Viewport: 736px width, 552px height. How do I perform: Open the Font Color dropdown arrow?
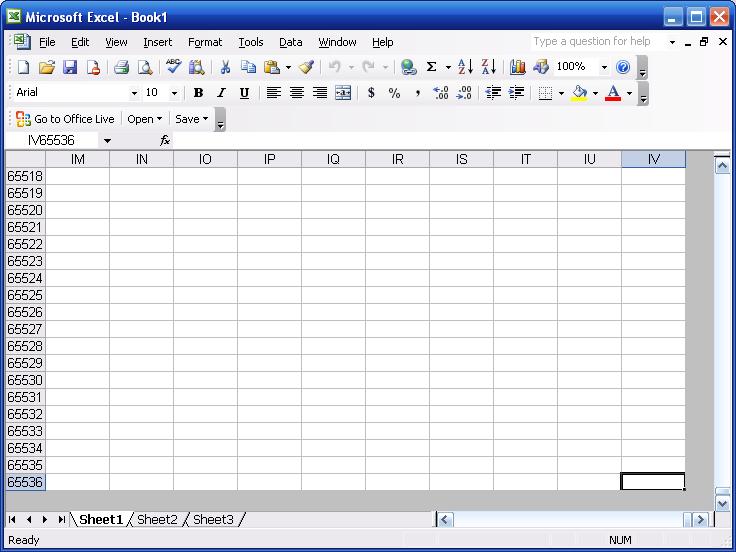pos(629,93)
